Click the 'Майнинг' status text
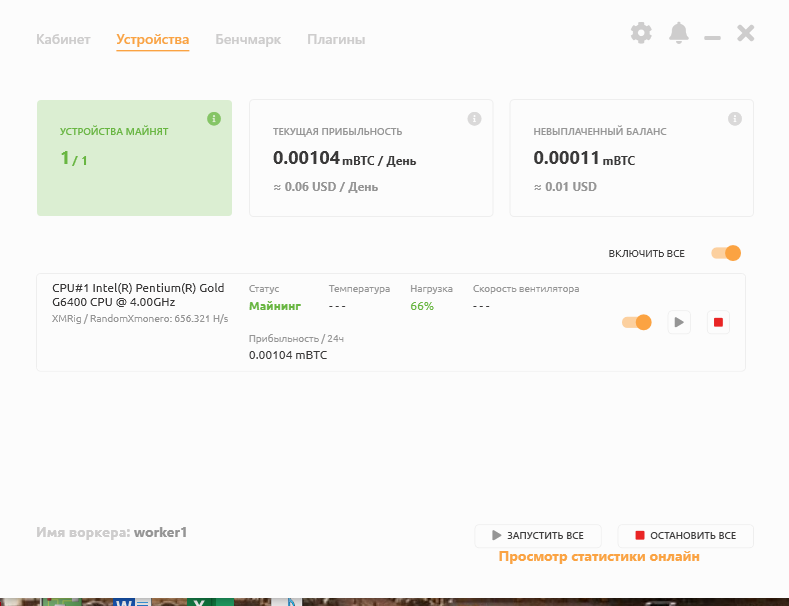Screen dimensions: 789x606 click(x=275, y=306)
